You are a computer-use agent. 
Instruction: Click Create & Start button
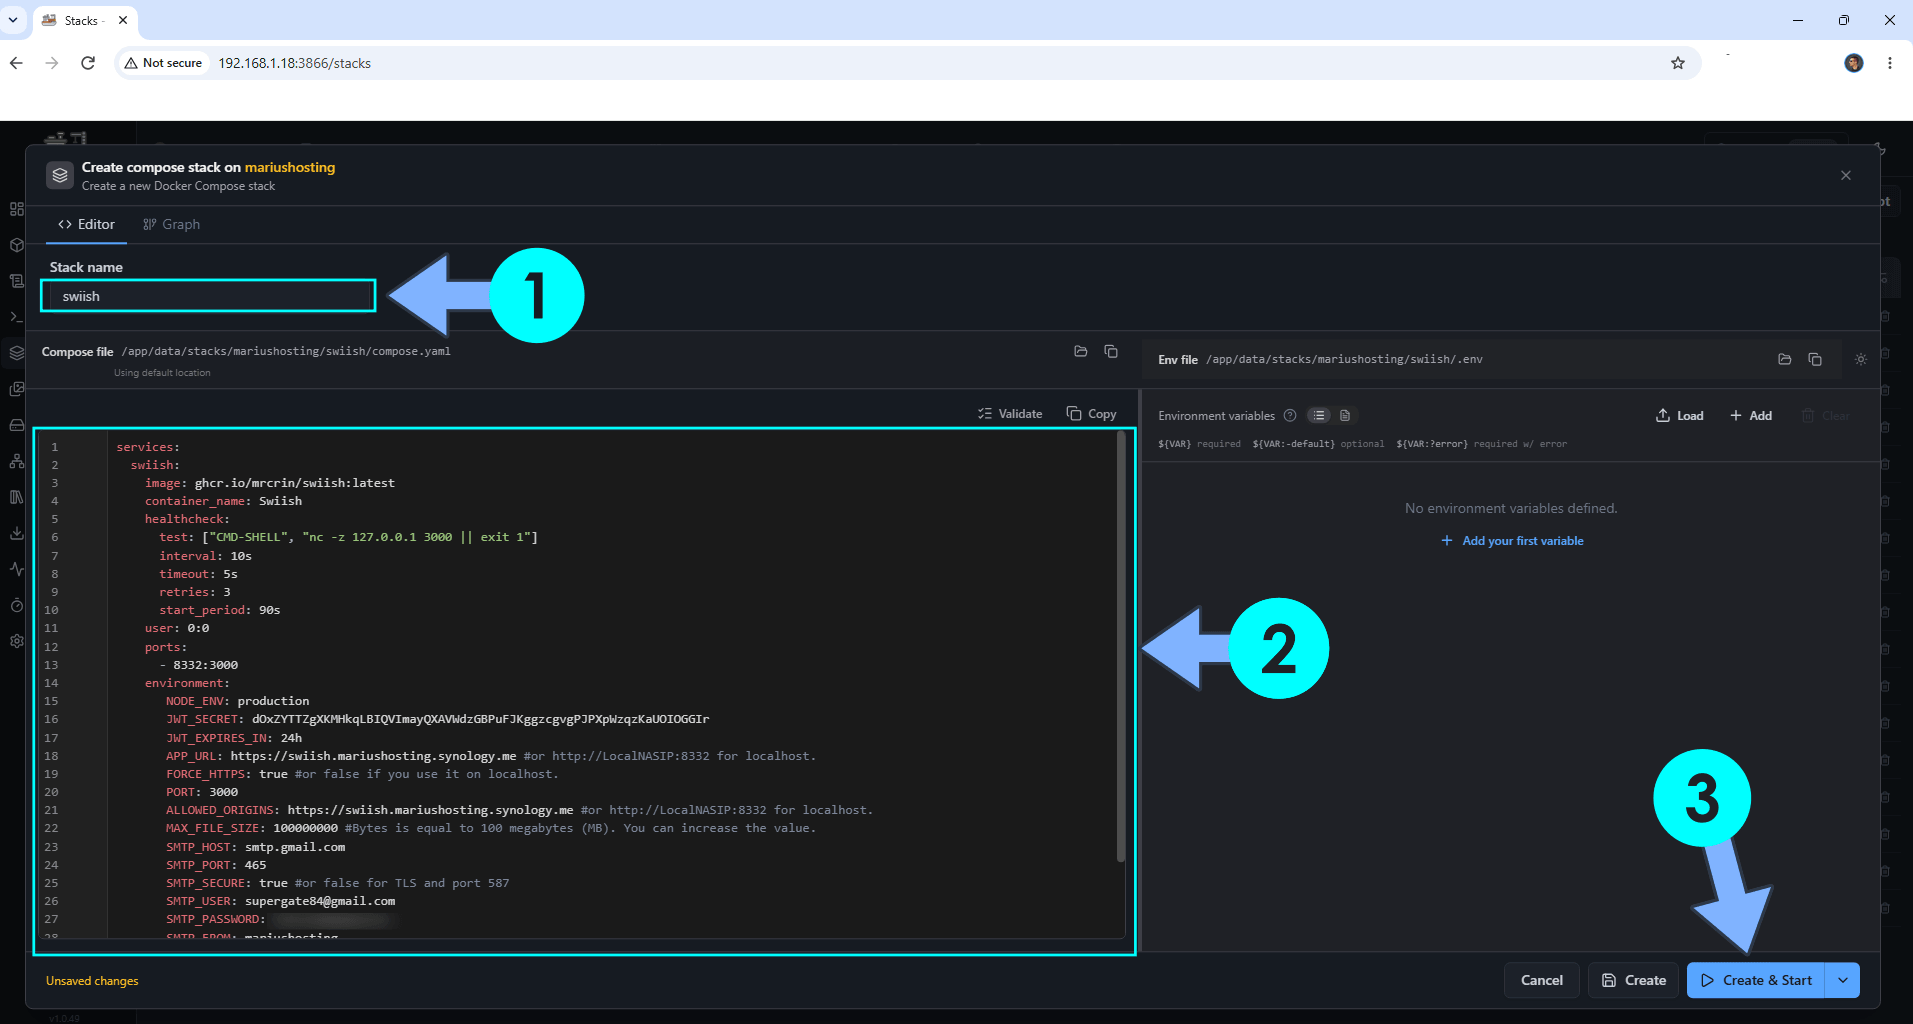tap(1756, 980)
